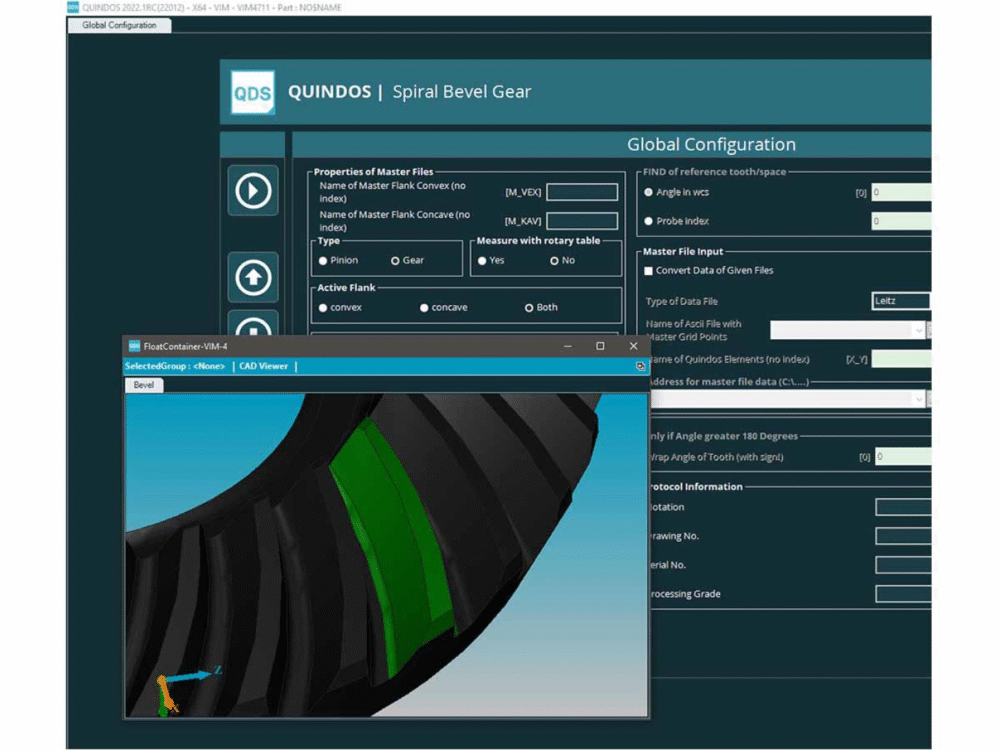Click the Wrap Angle of Tooth field

click(903, 457)
